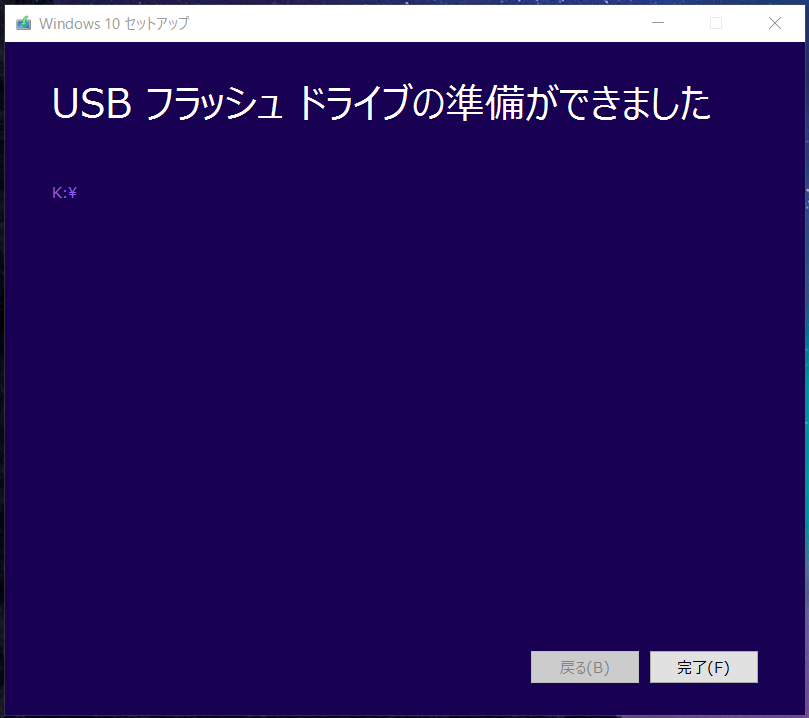Image resolution: width=809 pixels, height=718 pixels.
Task: Click the ドライブ word in the heading
Action: point(355,103)
